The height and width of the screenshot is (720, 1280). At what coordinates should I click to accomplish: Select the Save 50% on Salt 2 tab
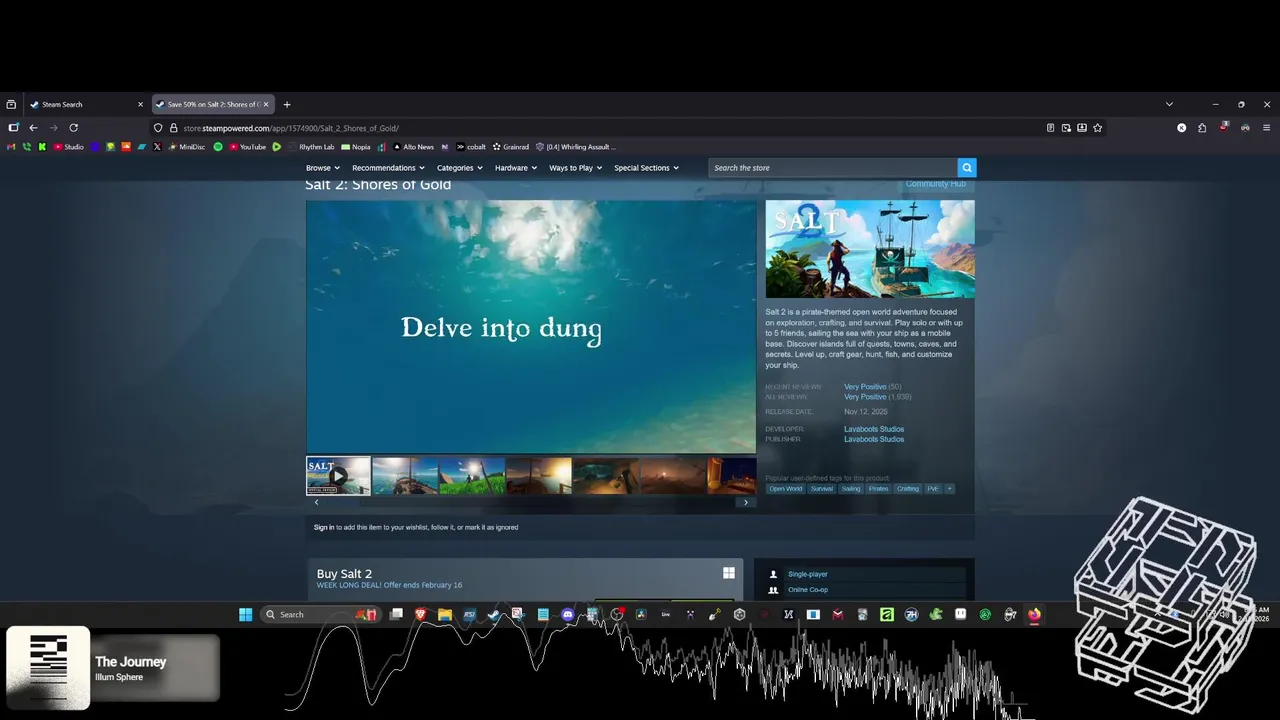pyautogui.click(x=212, y=104)
